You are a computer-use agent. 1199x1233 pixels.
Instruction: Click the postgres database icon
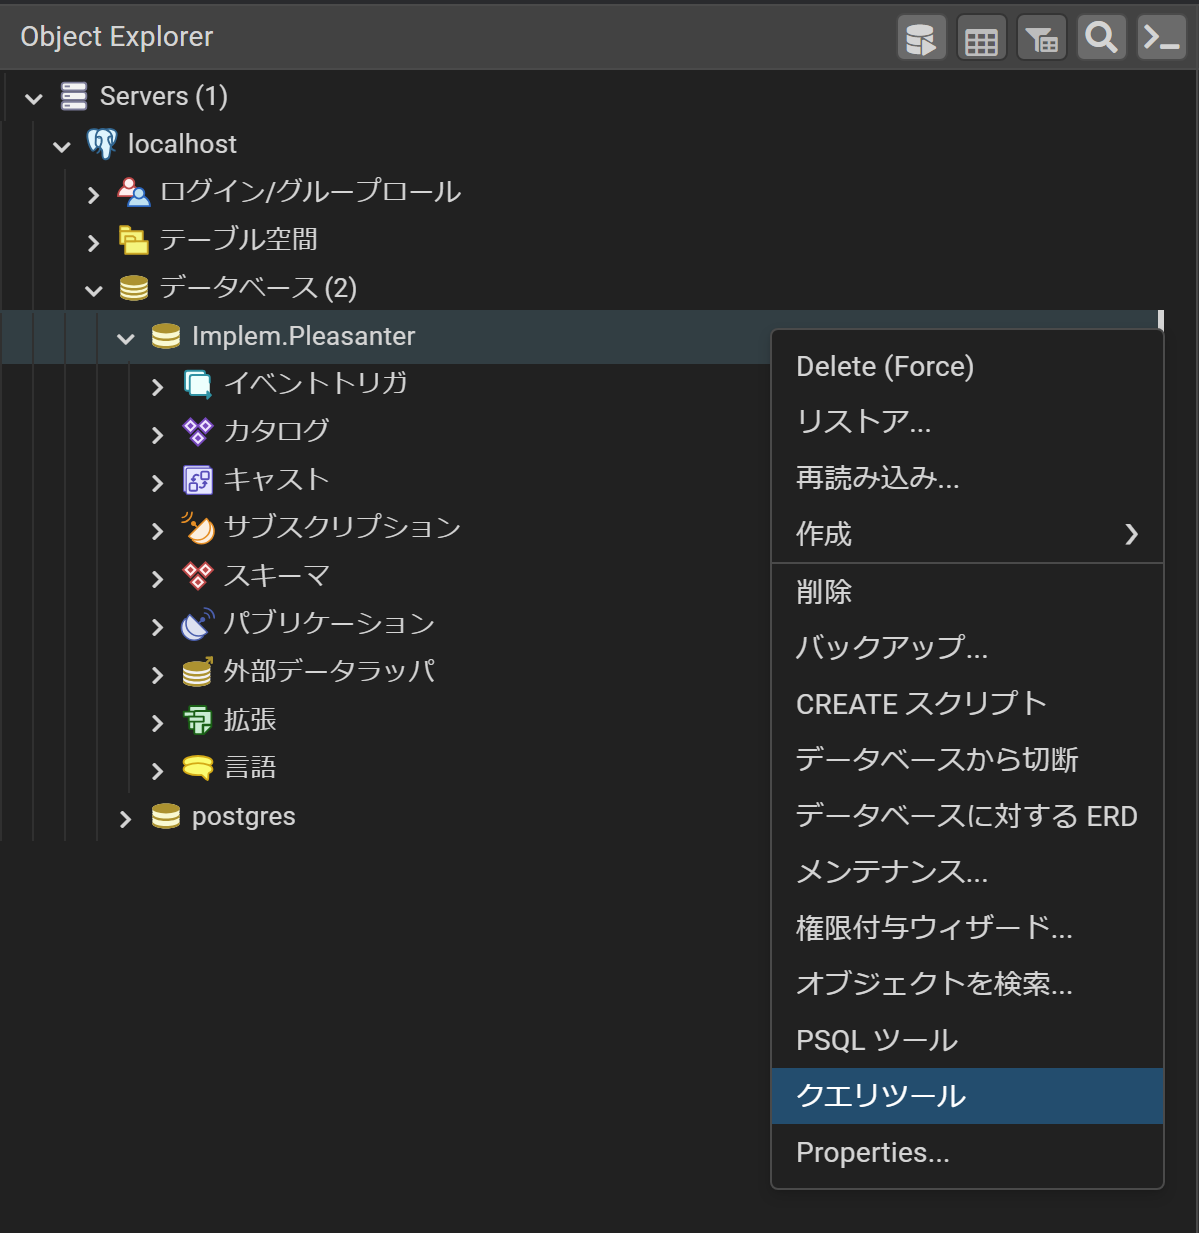tap(166, 816)
